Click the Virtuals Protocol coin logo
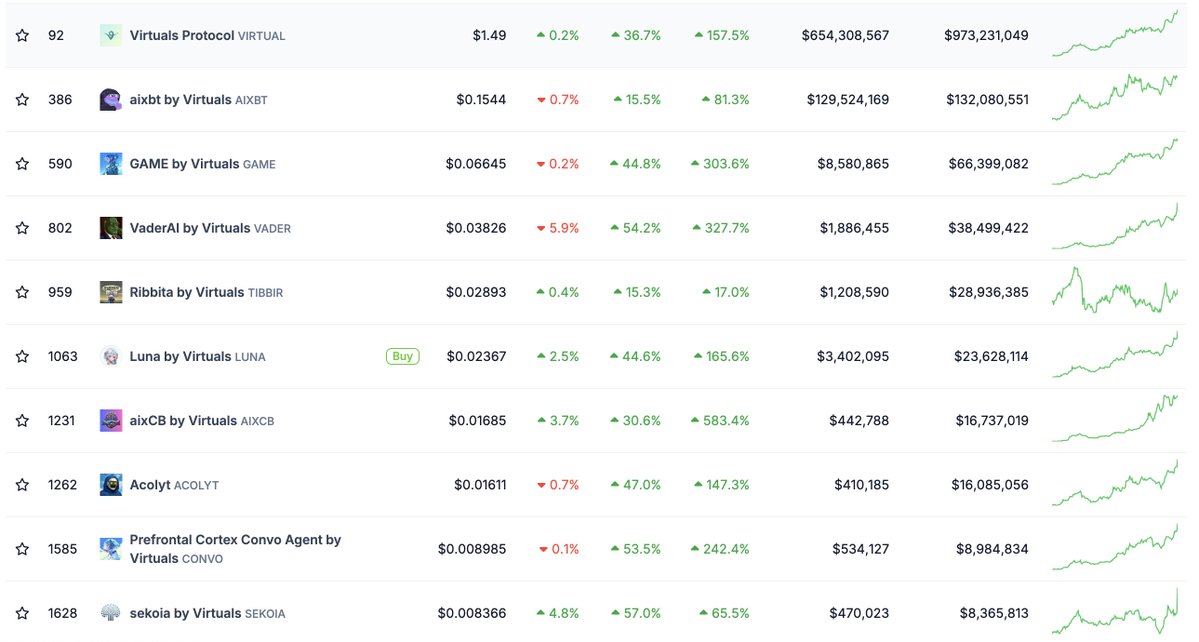 click(111, 35)
